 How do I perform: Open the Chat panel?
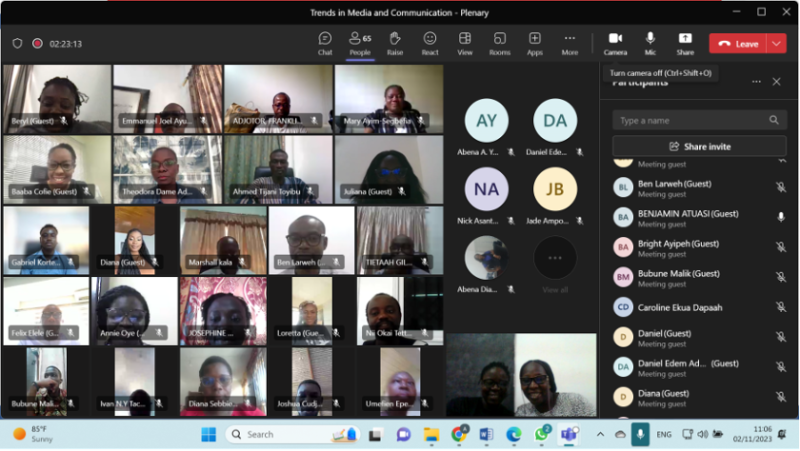[325, 43]
